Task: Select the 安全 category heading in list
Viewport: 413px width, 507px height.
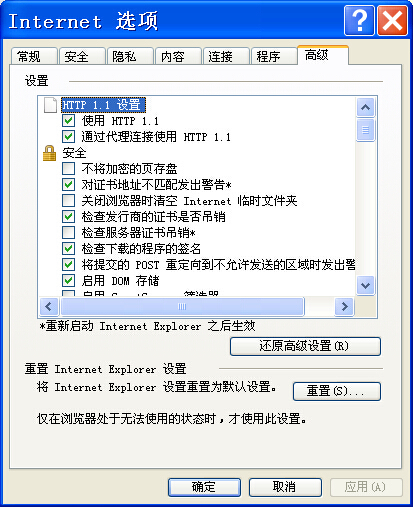Action: pyautogui.click(x=74, y=153)
